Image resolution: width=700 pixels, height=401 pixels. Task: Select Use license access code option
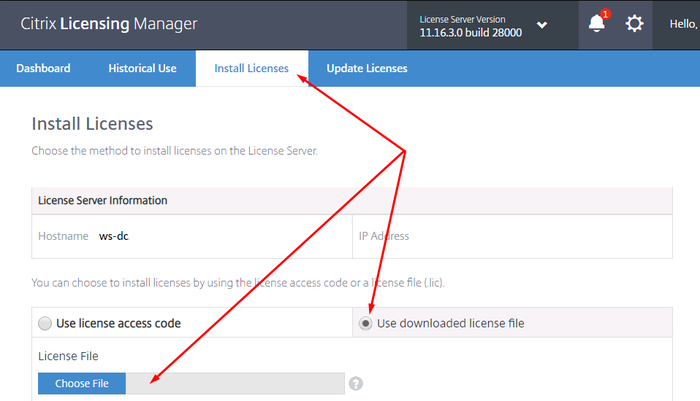(x=45, y=323)
